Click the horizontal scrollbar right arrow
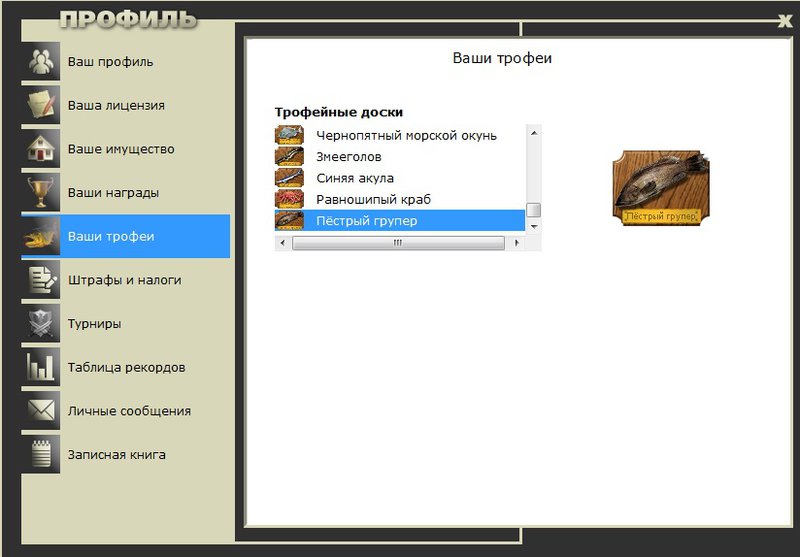 pyautogui.click(x=517, y=243)
